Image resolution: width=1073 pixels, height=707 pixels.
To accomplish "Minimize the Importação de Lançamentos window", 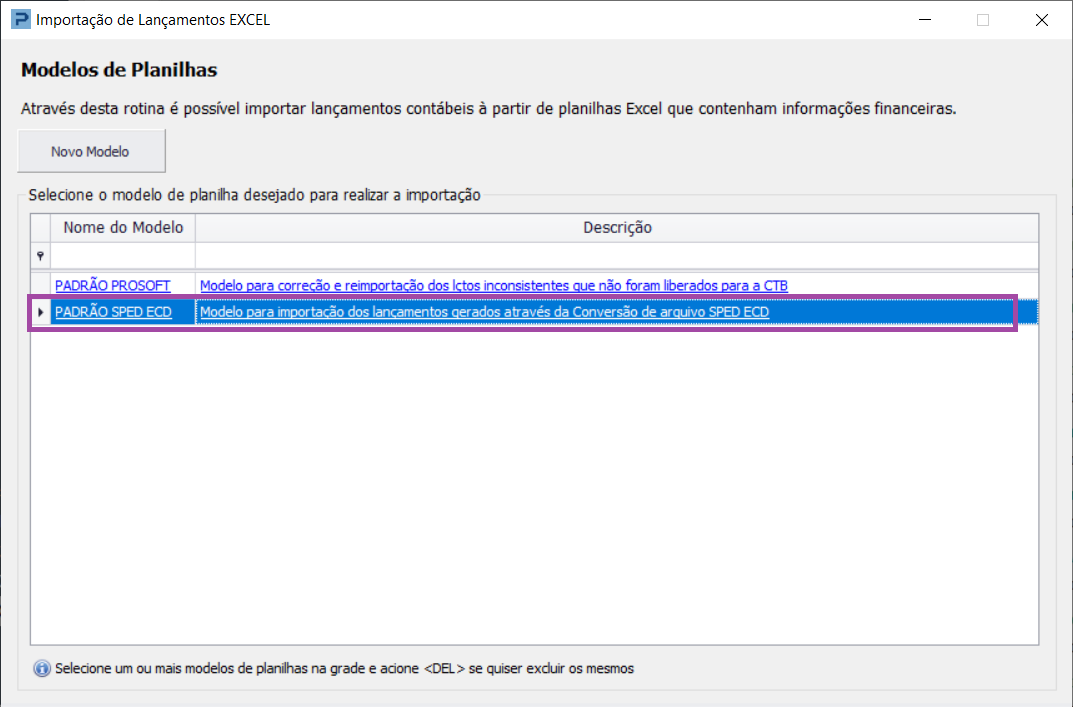I will pos(925,20).
